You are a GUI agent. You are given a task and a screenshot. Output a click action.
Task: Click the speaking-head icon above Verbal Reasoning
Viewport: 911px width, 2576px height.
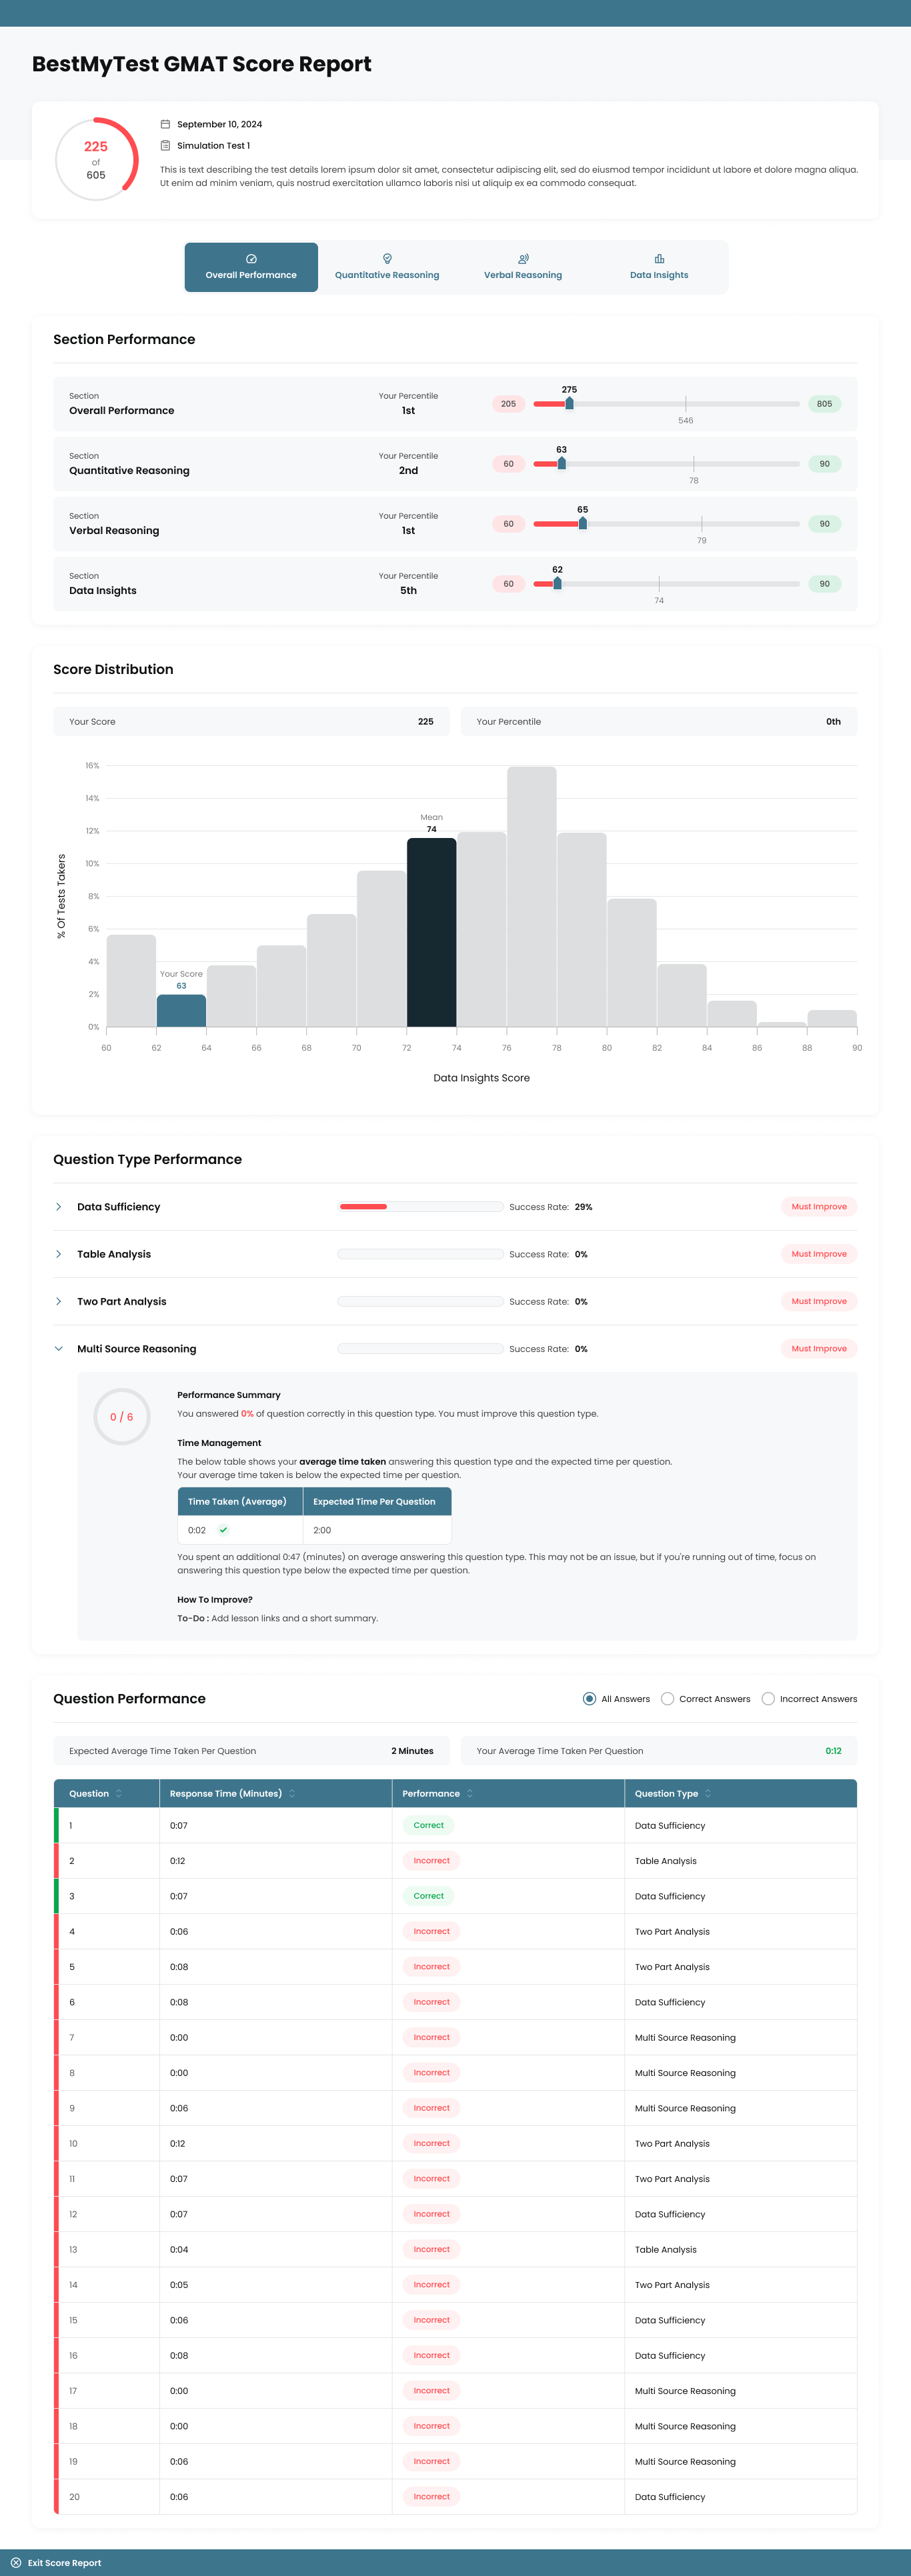523,259
